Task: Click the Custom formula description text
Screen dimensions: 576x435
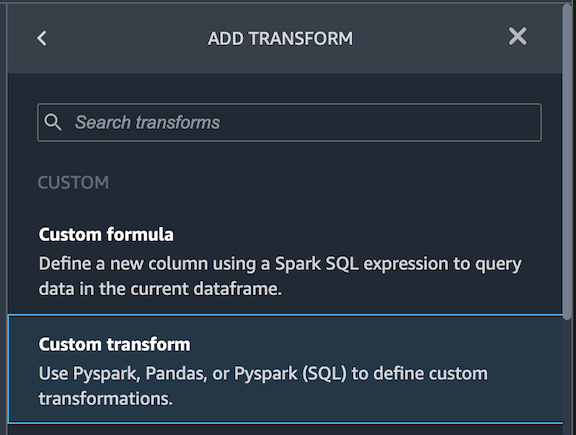Action: click(x=280, y=276)
